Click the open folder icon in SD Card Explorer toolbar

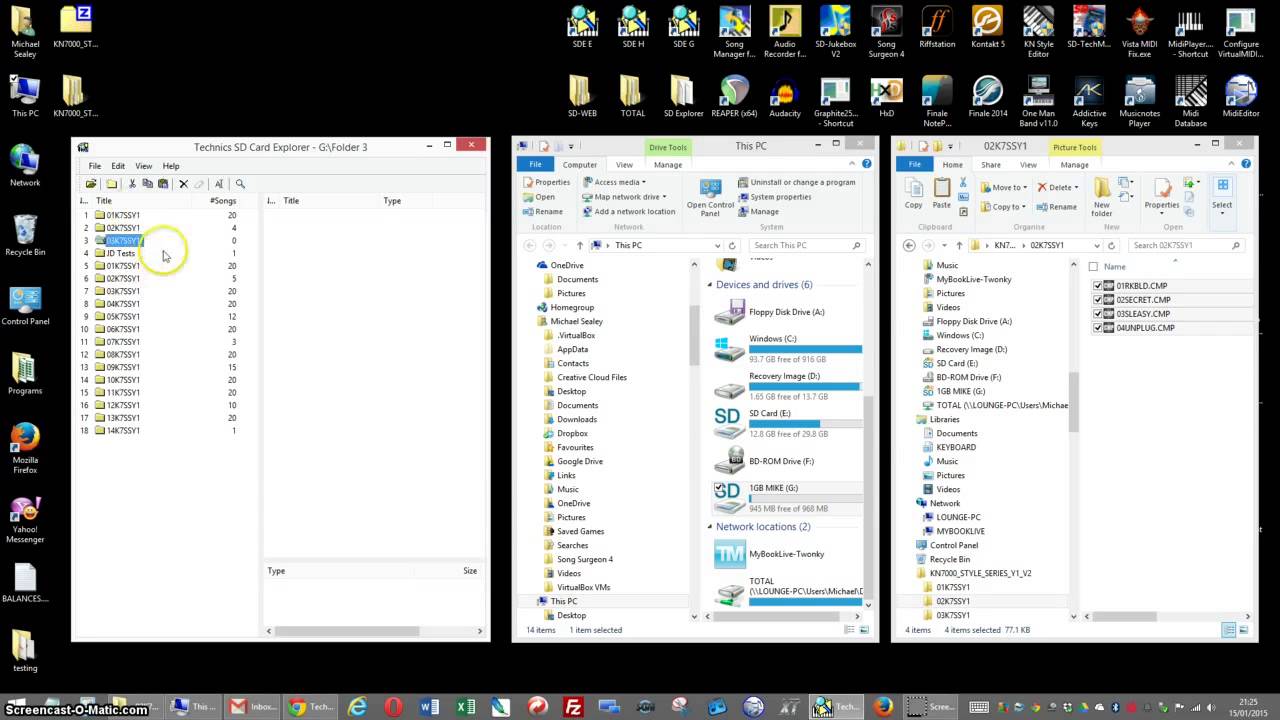[91, 184]
